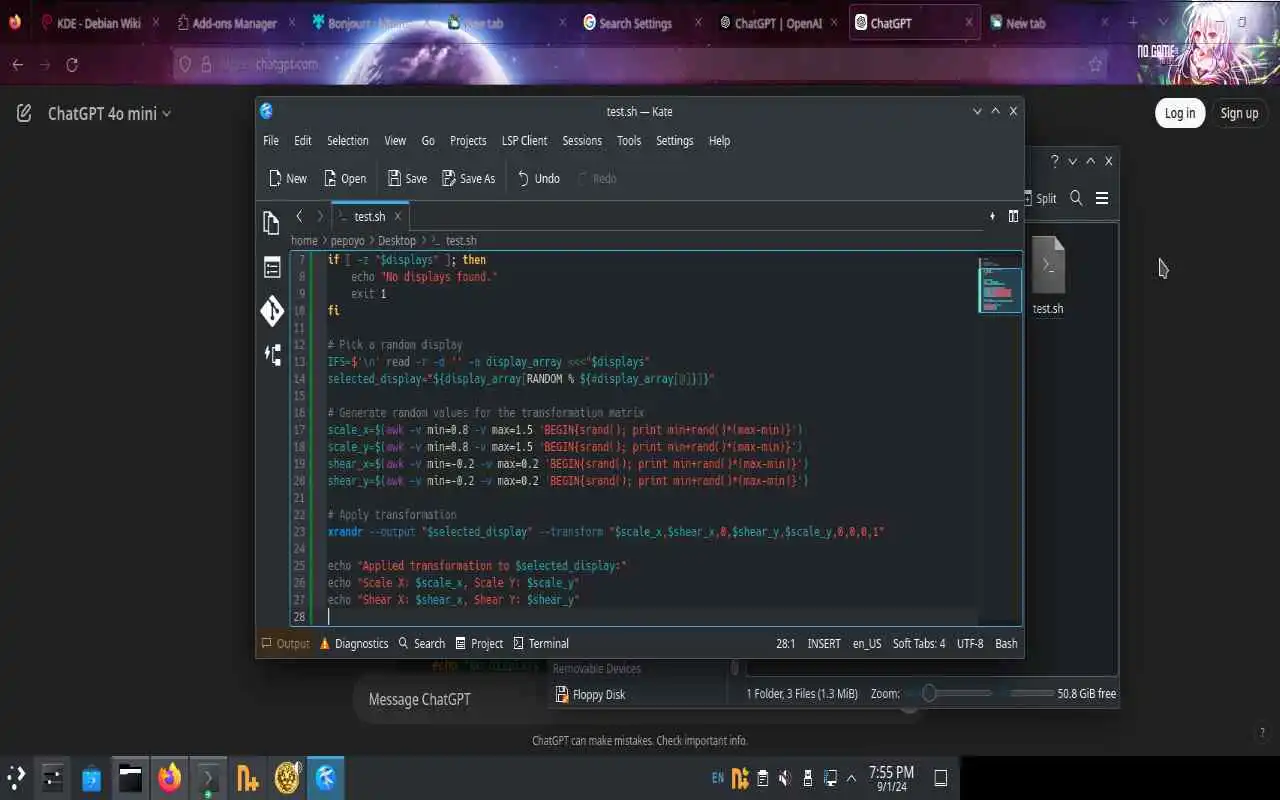The width and height of the screenshot is (1280, 800).
Task: Close the test.sh tab
Action: click(x=397, y=216)
